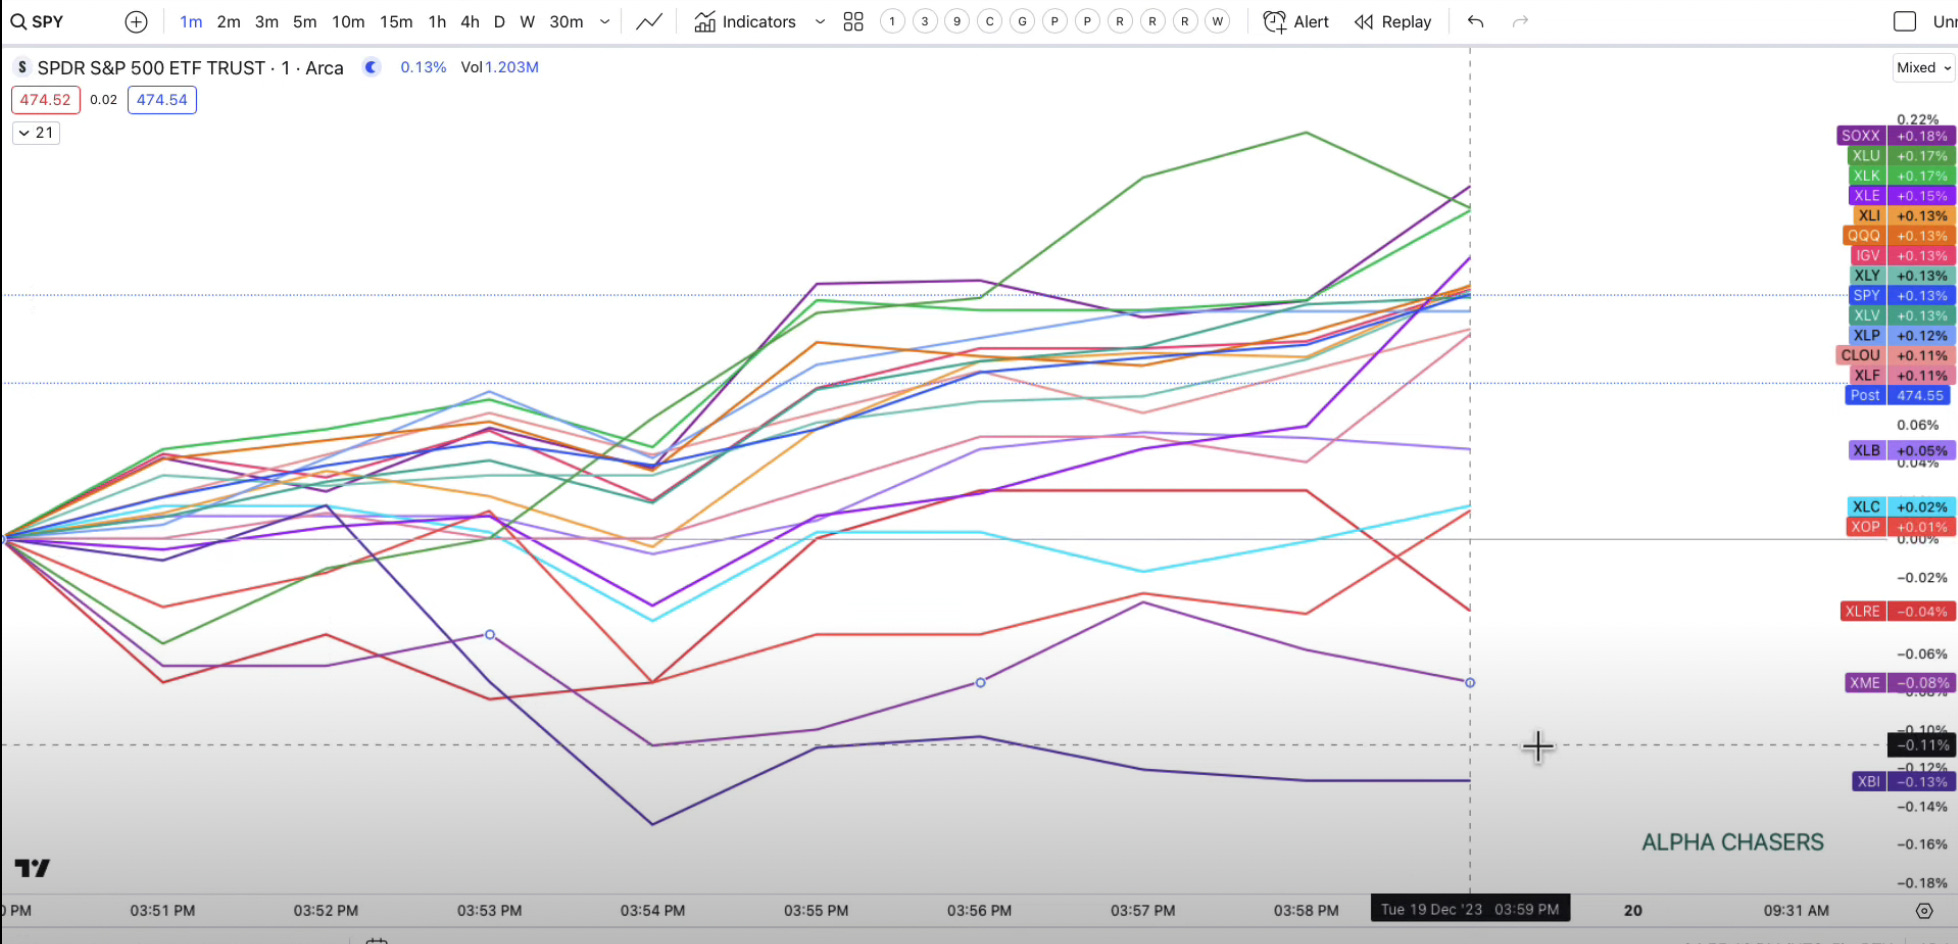Click the XLC +0.02% scale label
The height and width of the screenshot is (944, 1958).
[x=1901, y=507]
